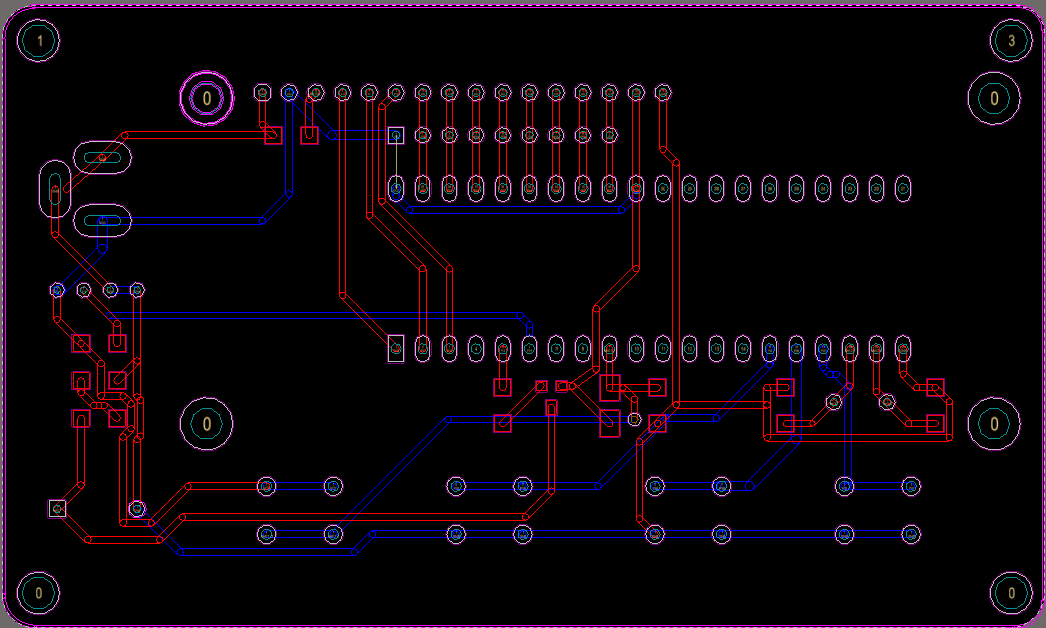Select the top-left pad of the leftmost button footprint
1046x628 pixels.
point(266,486)
